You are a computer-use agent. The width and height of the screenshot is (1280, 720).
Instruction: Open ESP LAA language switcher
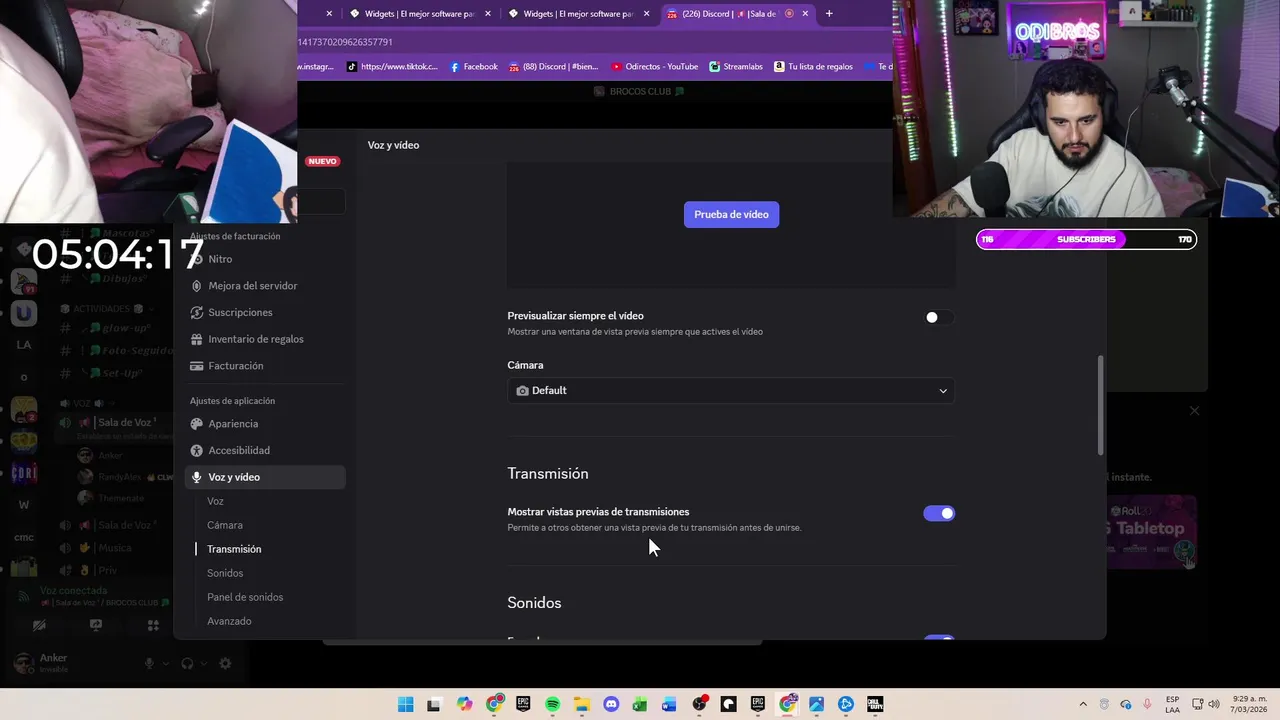tap(1172, 704)
